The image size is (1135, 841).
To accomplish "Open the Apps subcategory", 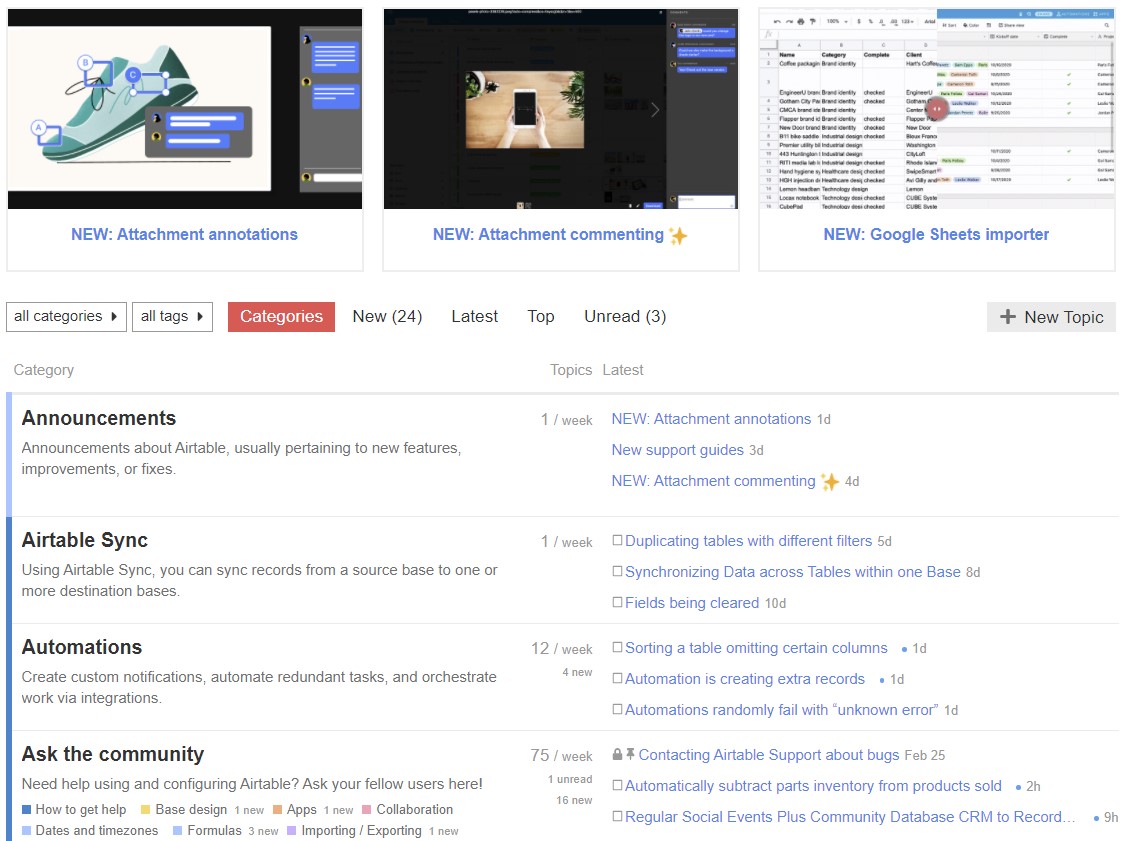I will [x=302, y=809].
